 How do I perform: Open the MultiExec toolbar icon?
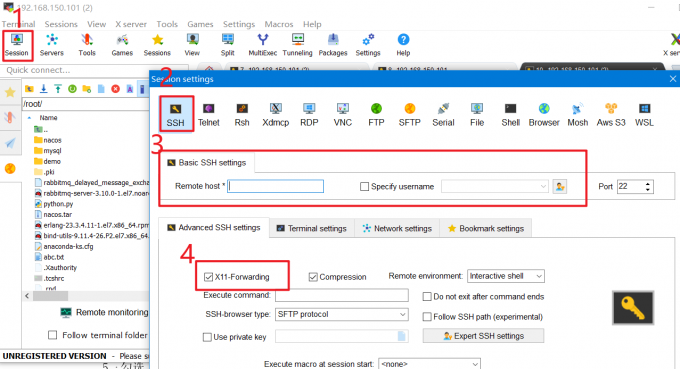click(262, 45)
